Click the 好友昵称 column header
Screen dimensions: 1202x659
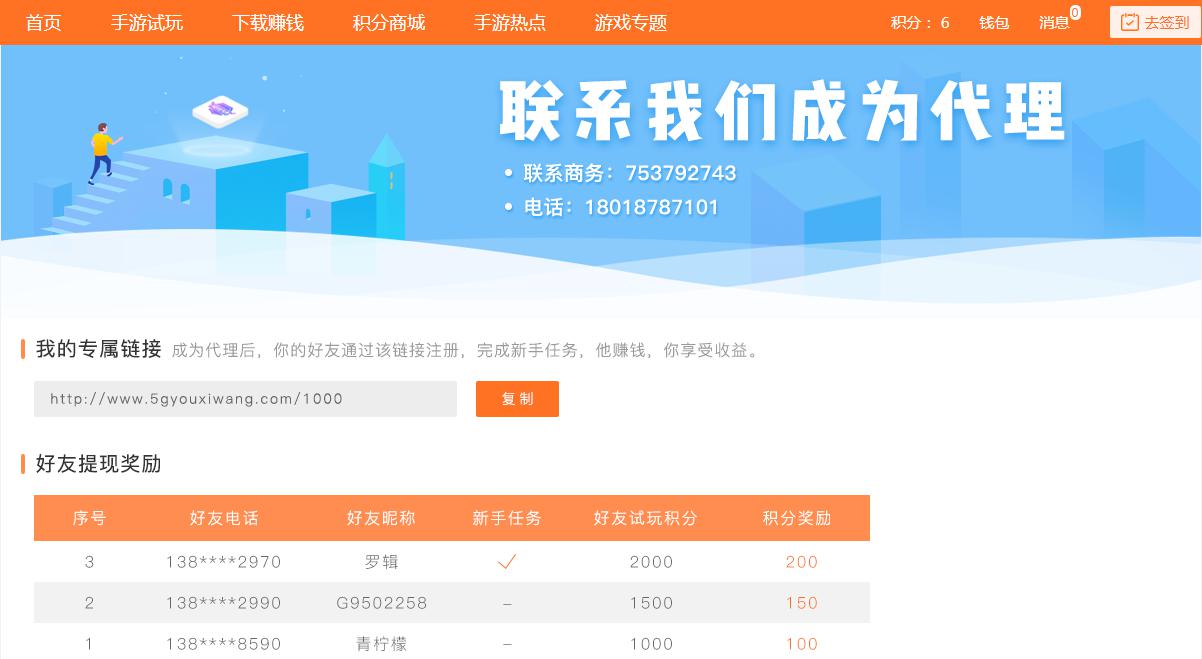[x=381, y=518]
